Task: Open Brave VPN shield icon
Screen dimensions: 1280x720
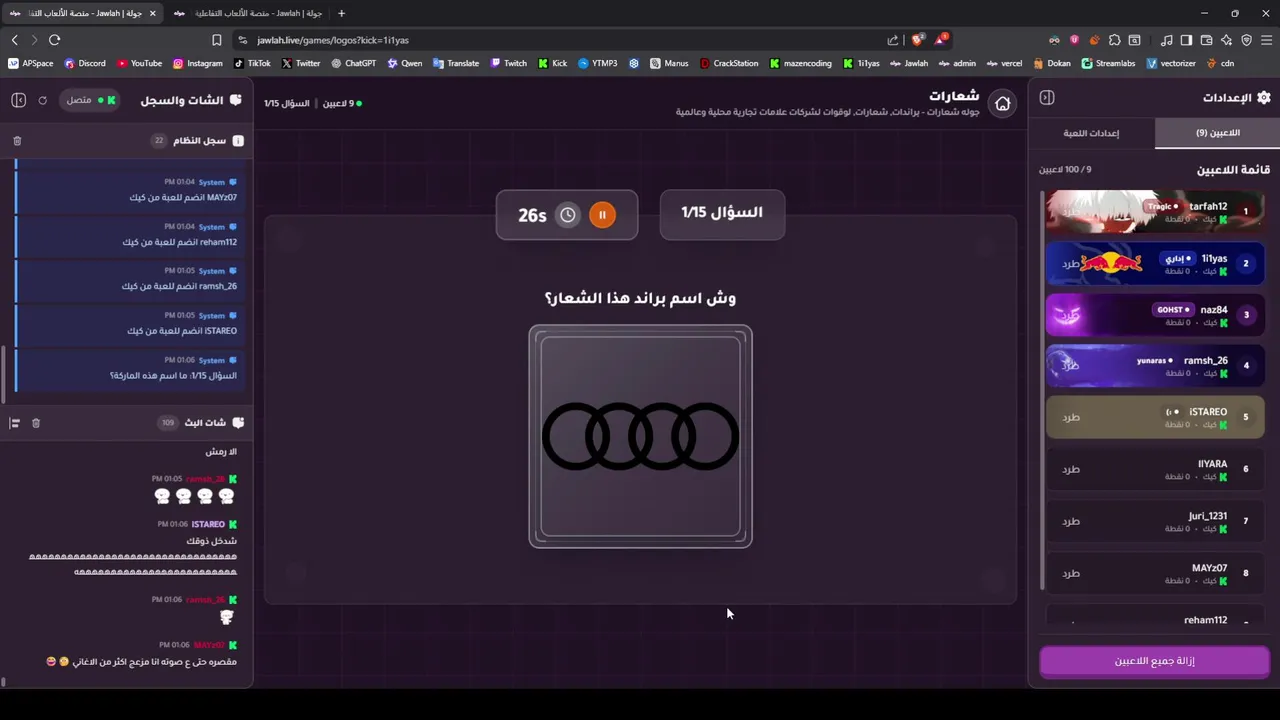Action: [1246, 40]
